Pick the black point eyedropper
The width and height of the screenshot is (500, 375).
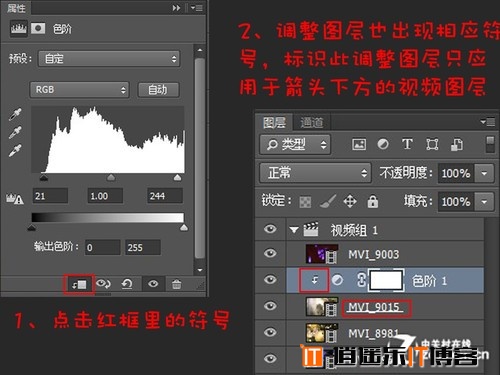[15, 114]
